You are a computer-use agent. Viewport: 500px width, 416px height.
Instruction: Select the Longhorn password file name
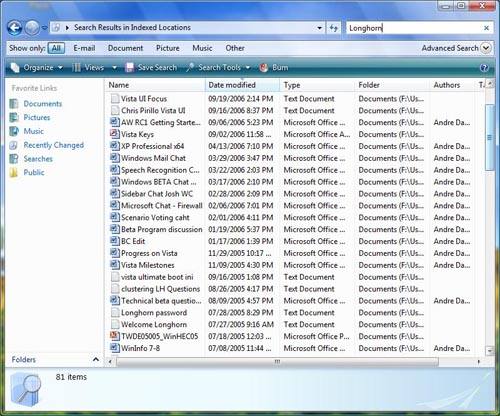point(154,313)
